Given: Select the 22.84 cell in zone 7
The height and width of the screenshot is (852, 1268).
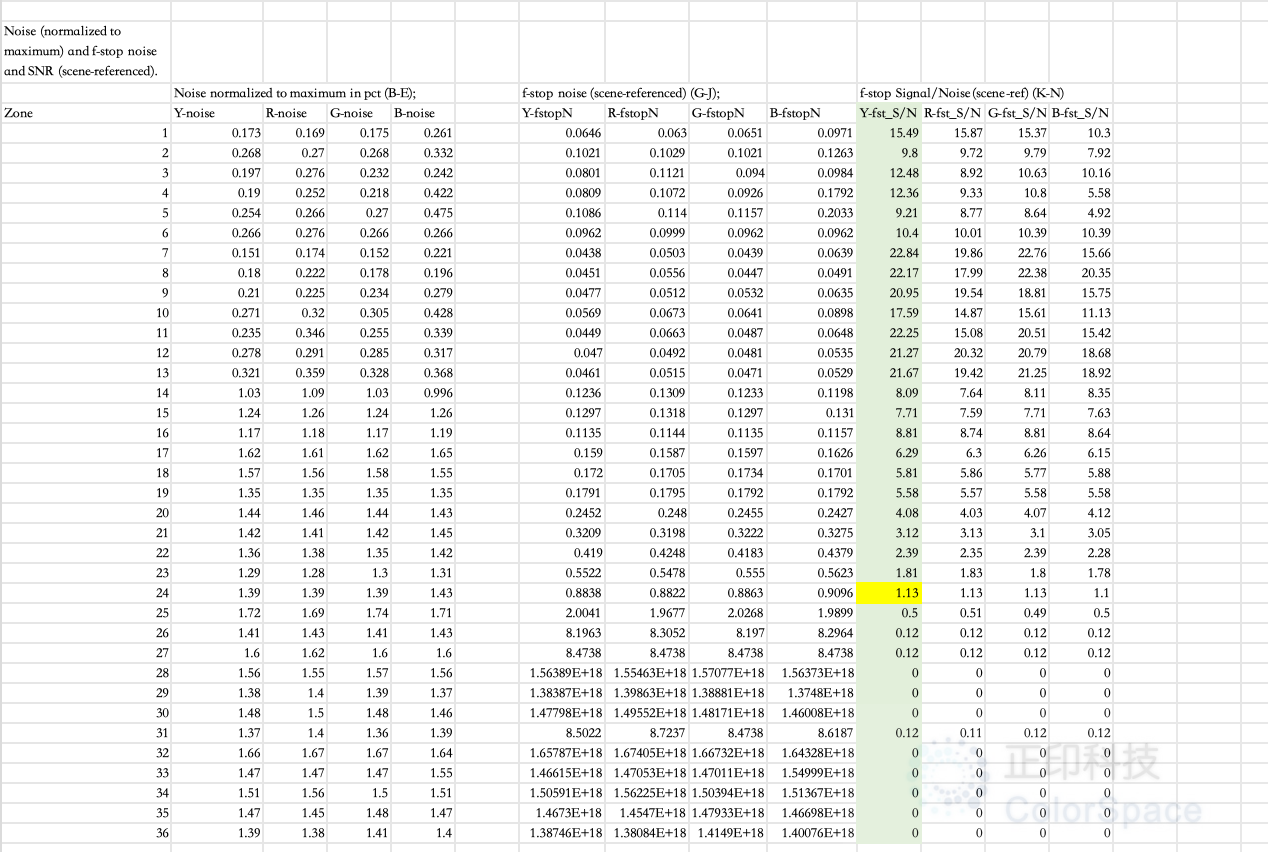Looking at the screenshot, I should tap(889, 253).
